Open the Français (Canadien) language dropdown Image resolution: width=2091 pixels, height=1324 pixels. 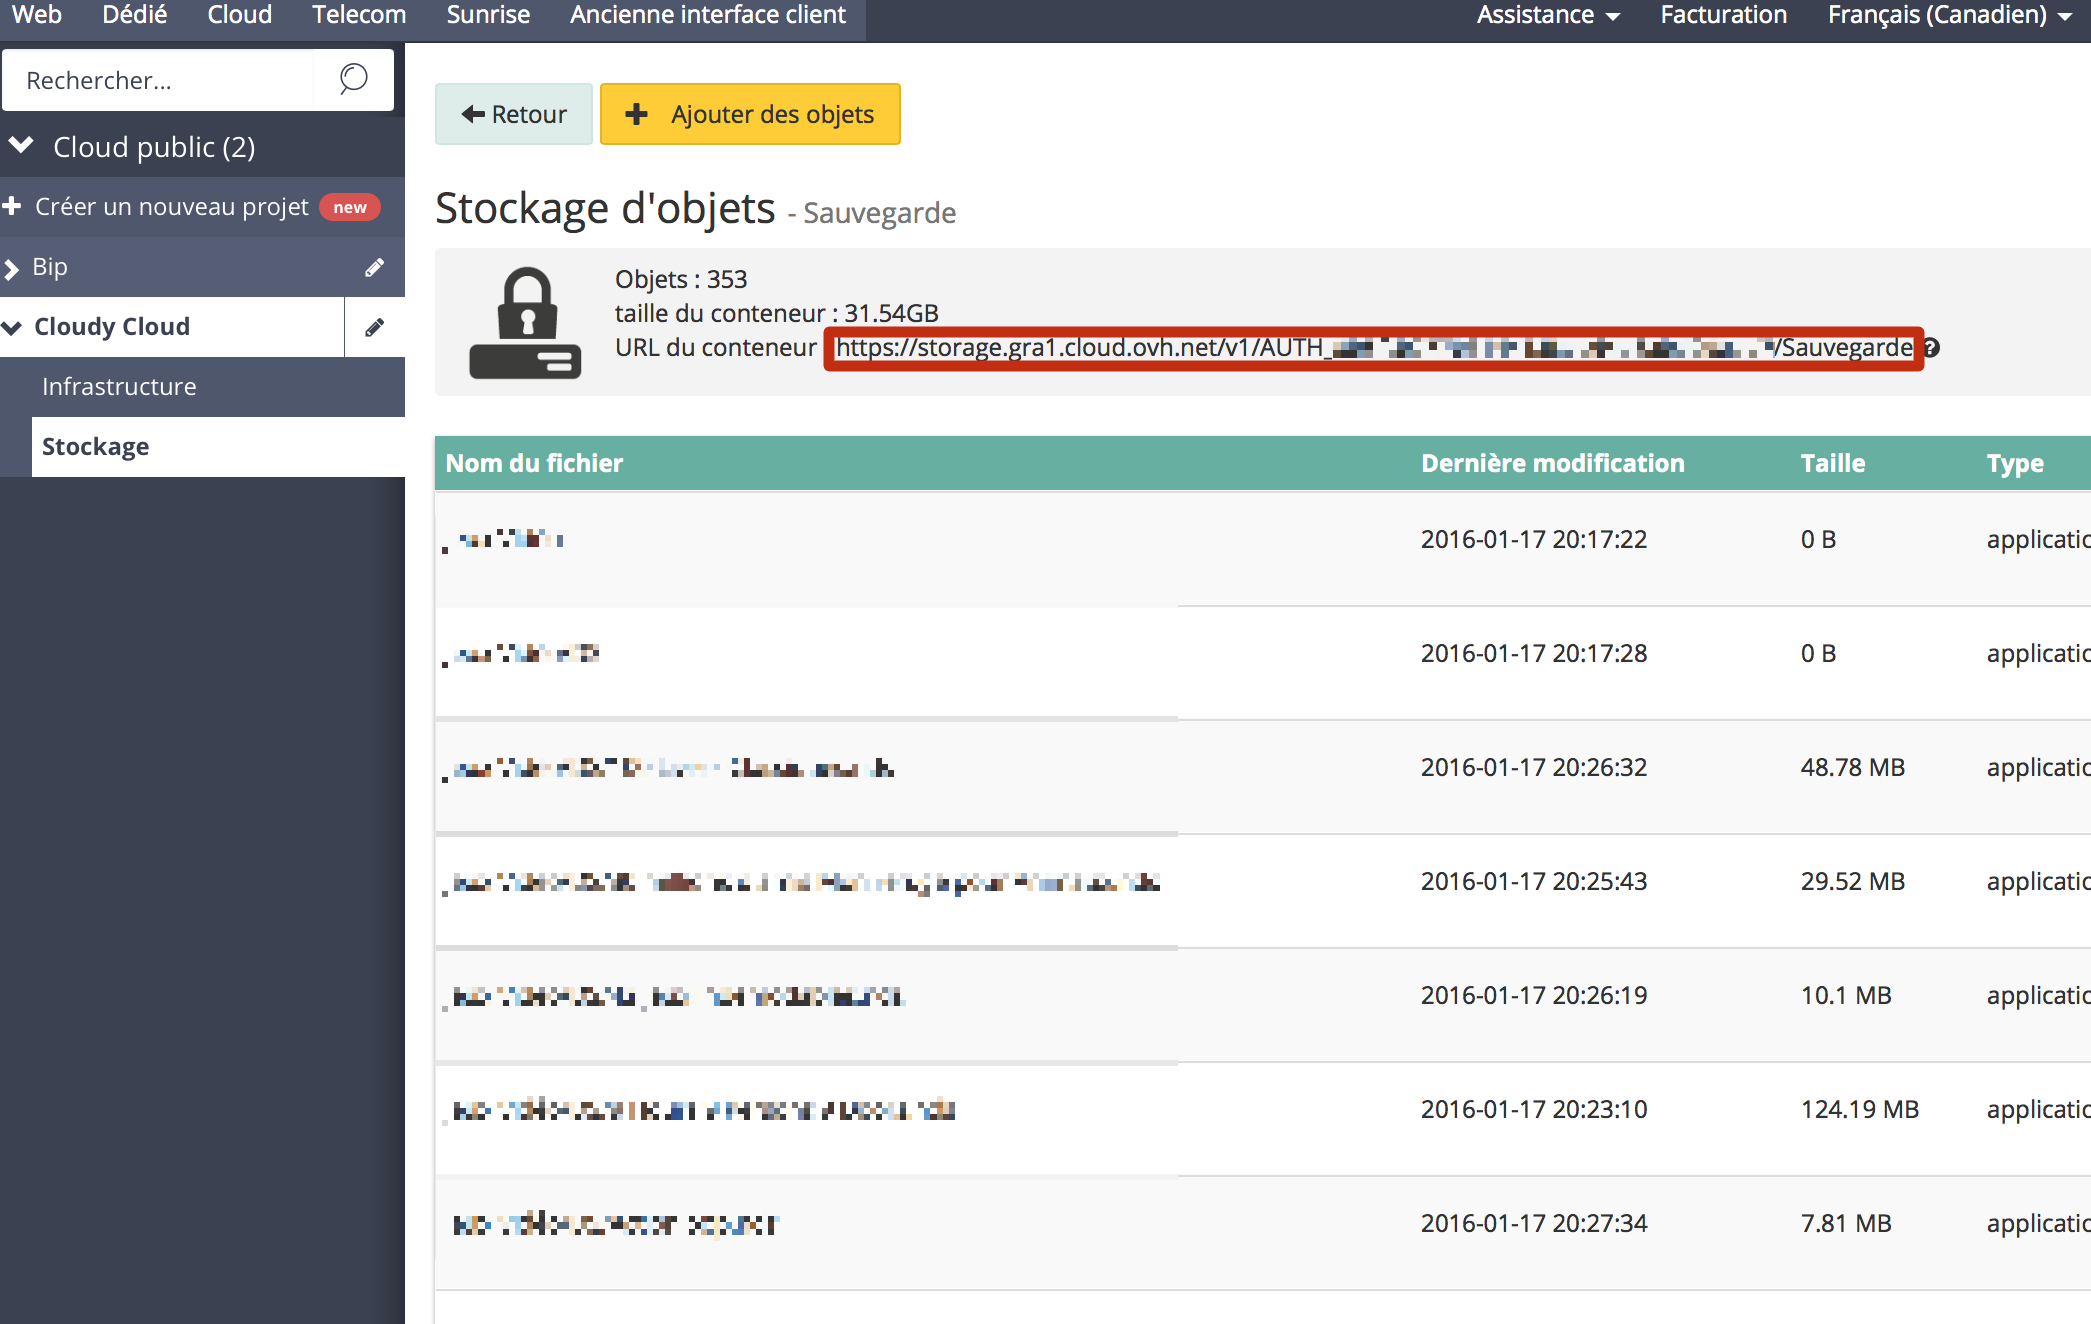[1949, 15]
